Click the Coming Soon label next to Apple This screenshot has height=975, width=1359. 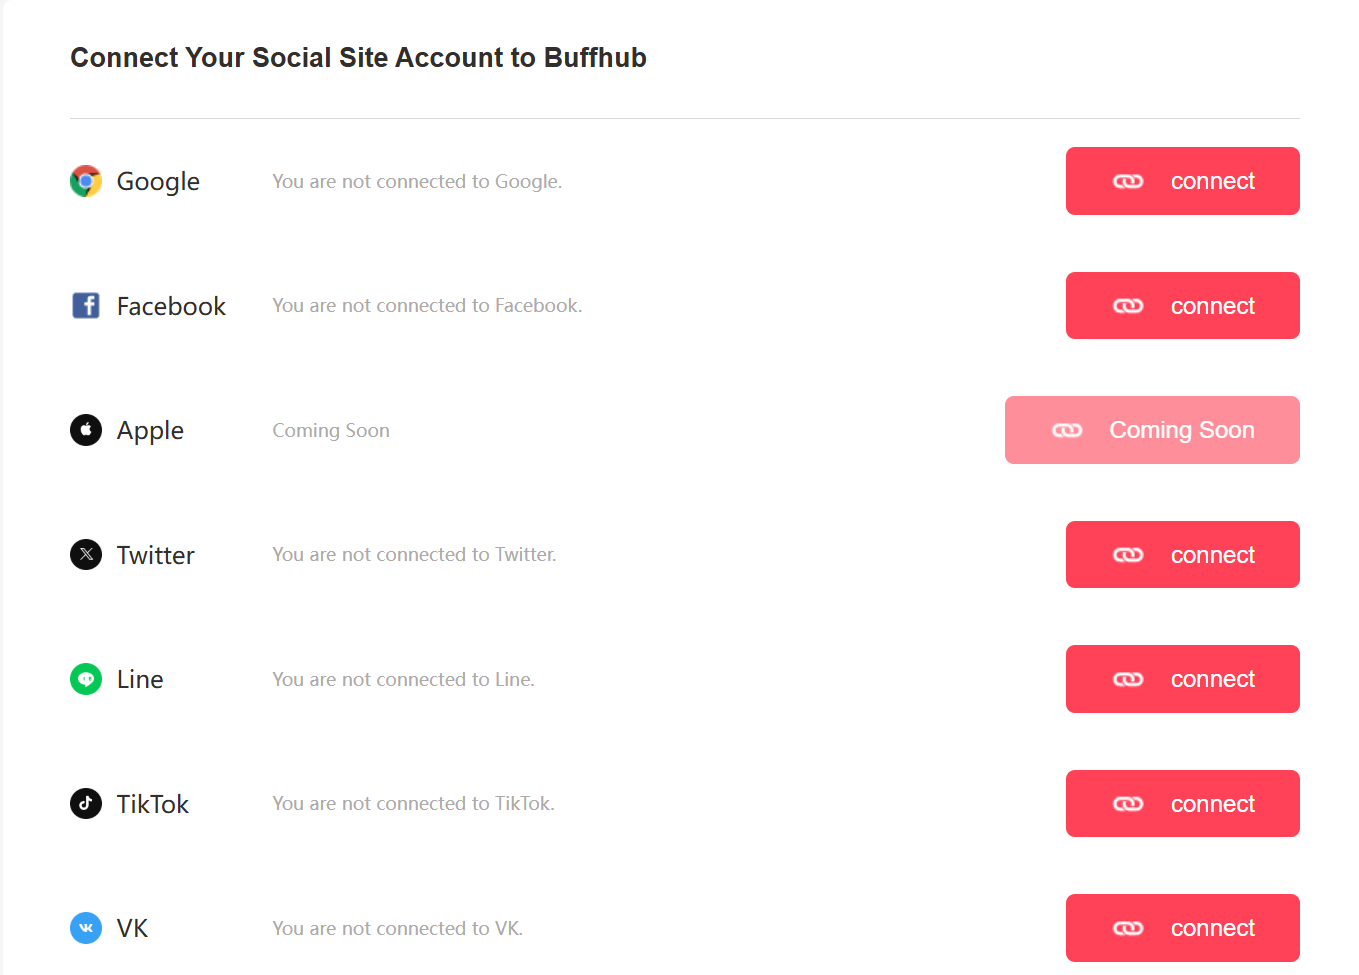331,430
